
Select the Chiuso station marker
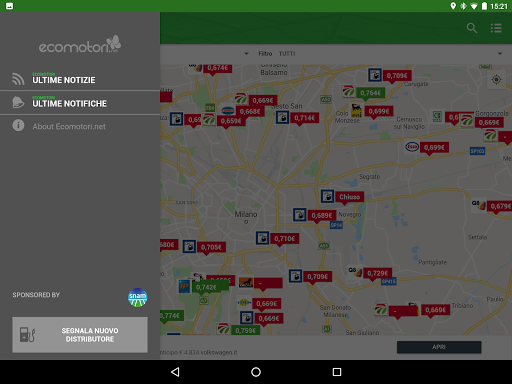[349, 197]
